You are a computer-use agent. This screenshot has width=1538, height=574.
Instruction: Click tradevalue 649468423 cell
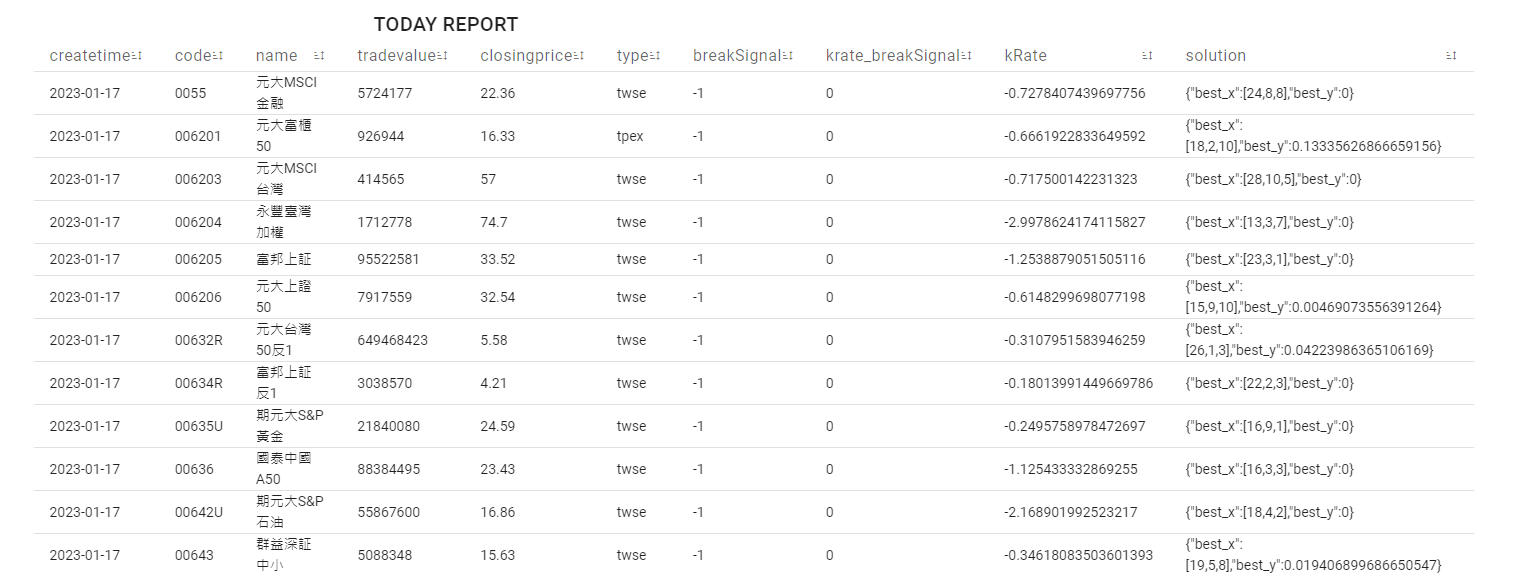pos(392,340)
